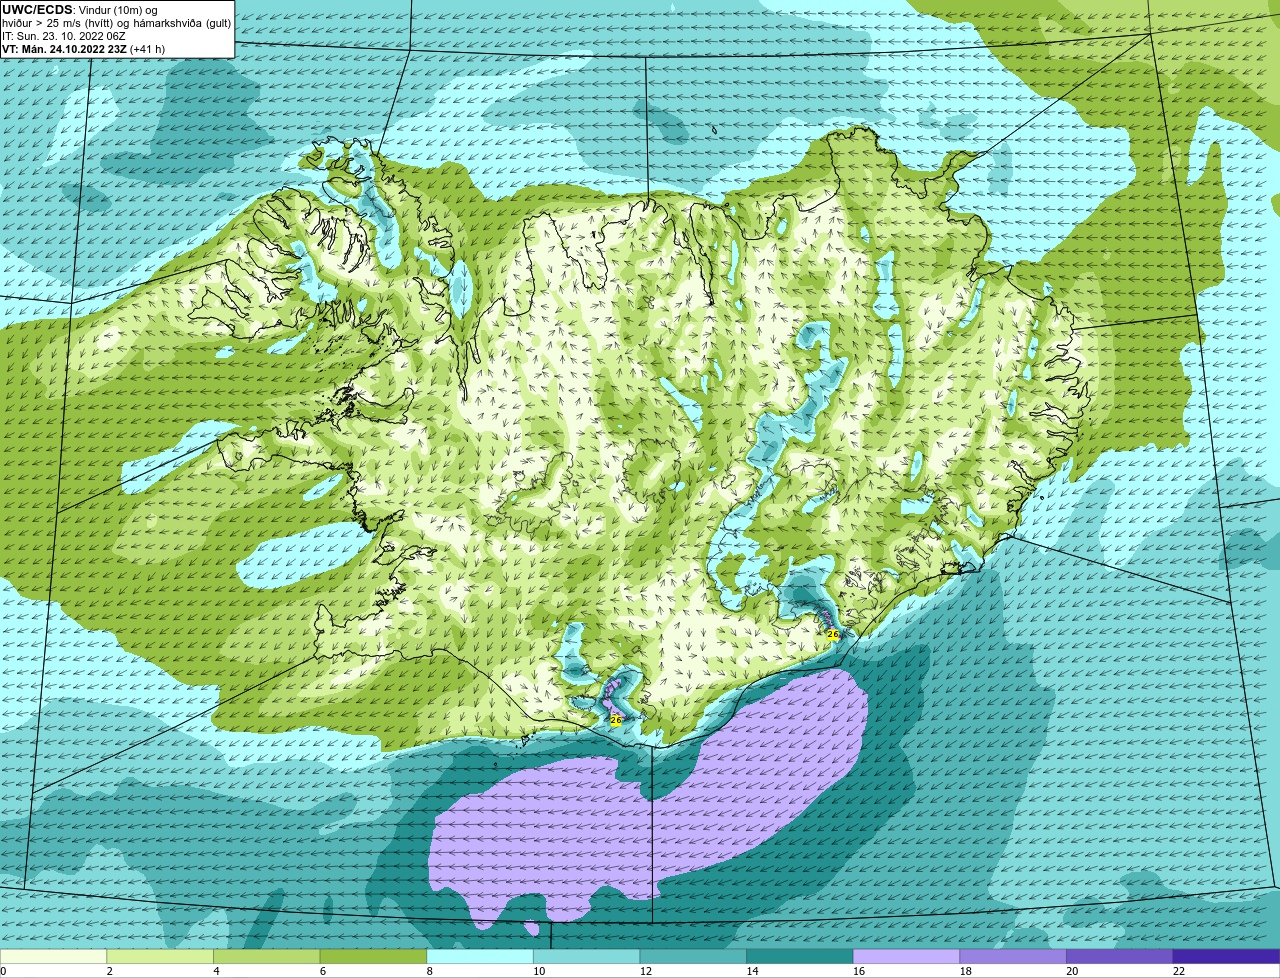Click the scale label '2'

(x=109, y=971)
